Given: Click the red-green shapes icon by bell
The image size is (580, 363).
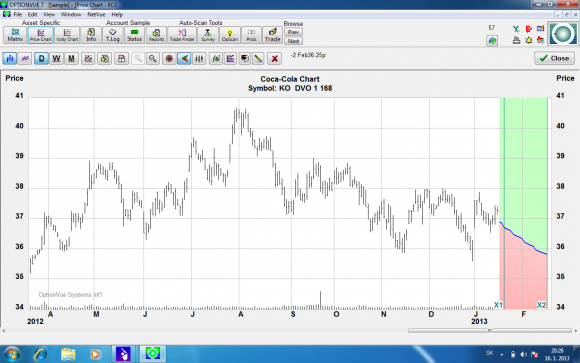Looking at the screenshot, I should click(541, 40).
